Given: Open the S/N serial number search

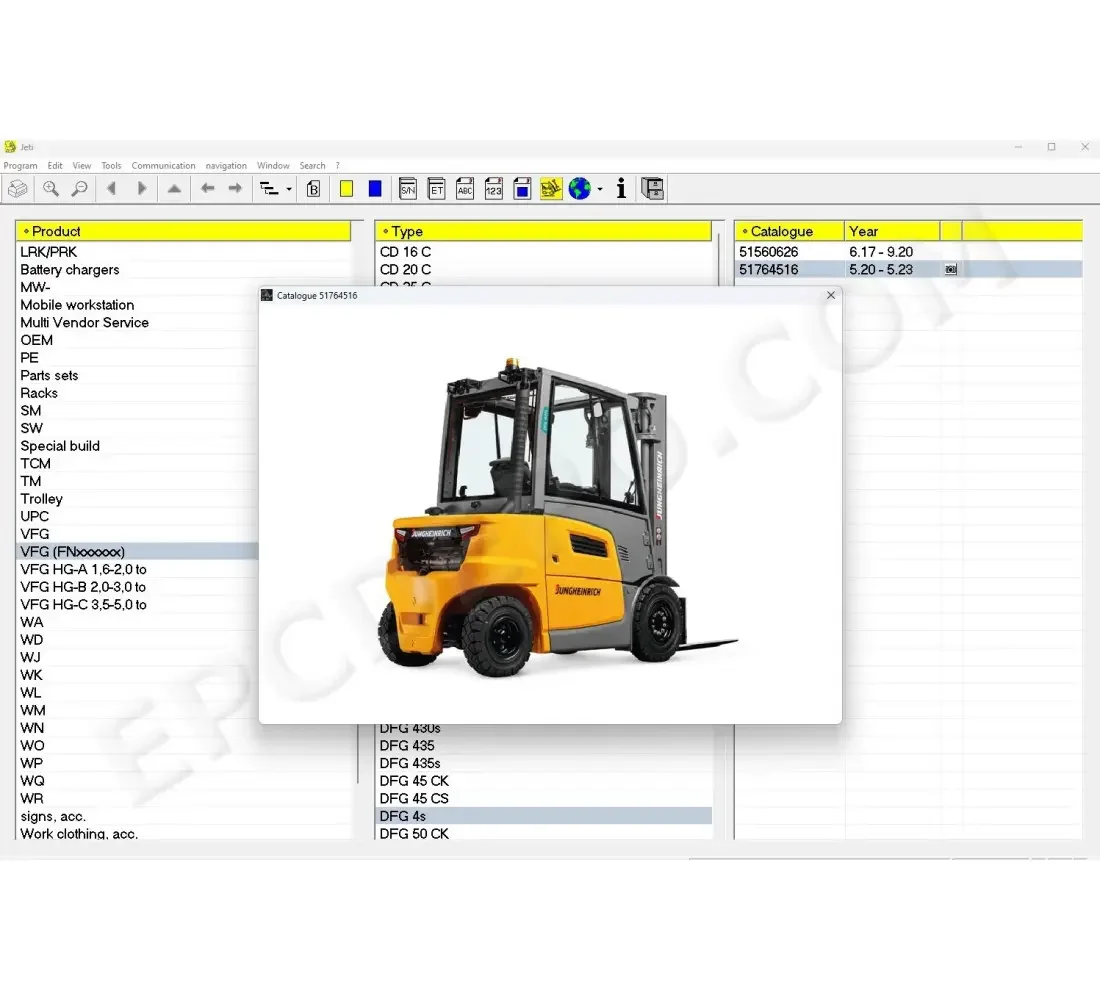Looking at the screenshot, I should (408, 188).
